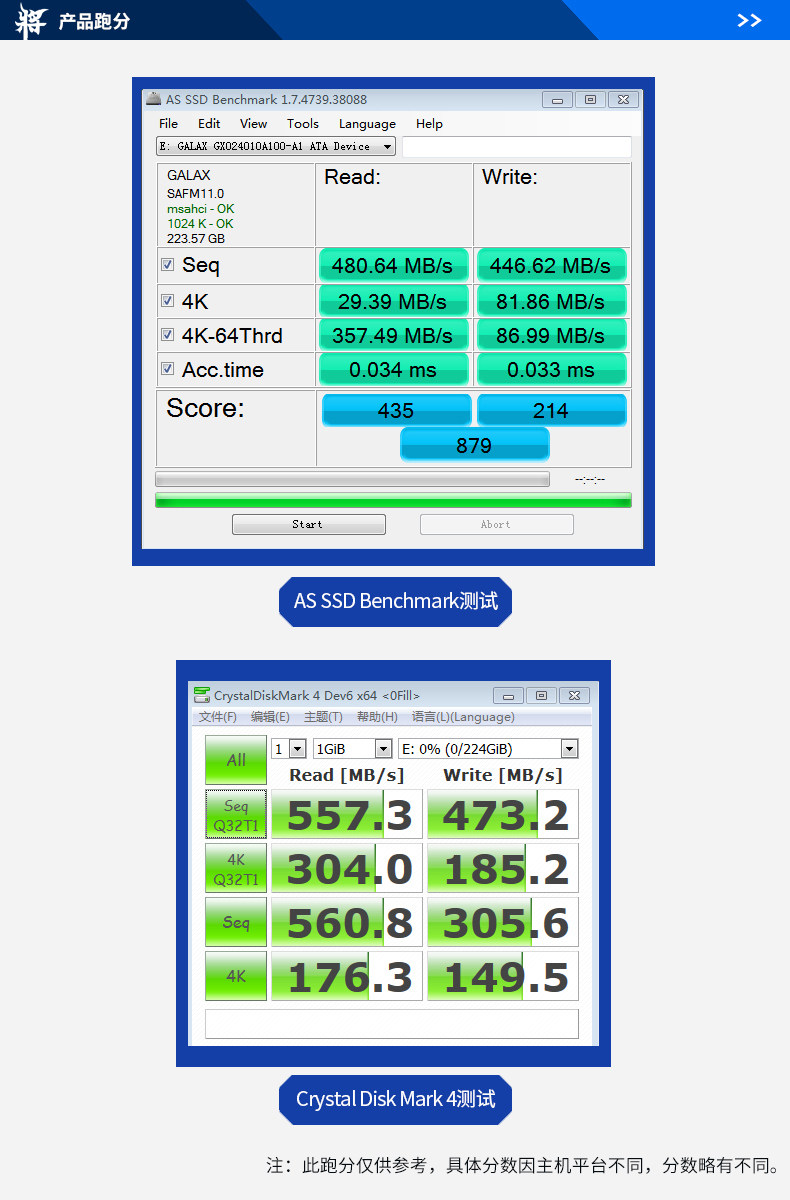
Task: Click the 304.0 4K Q32T1 read result
Action: coord(347,868)
